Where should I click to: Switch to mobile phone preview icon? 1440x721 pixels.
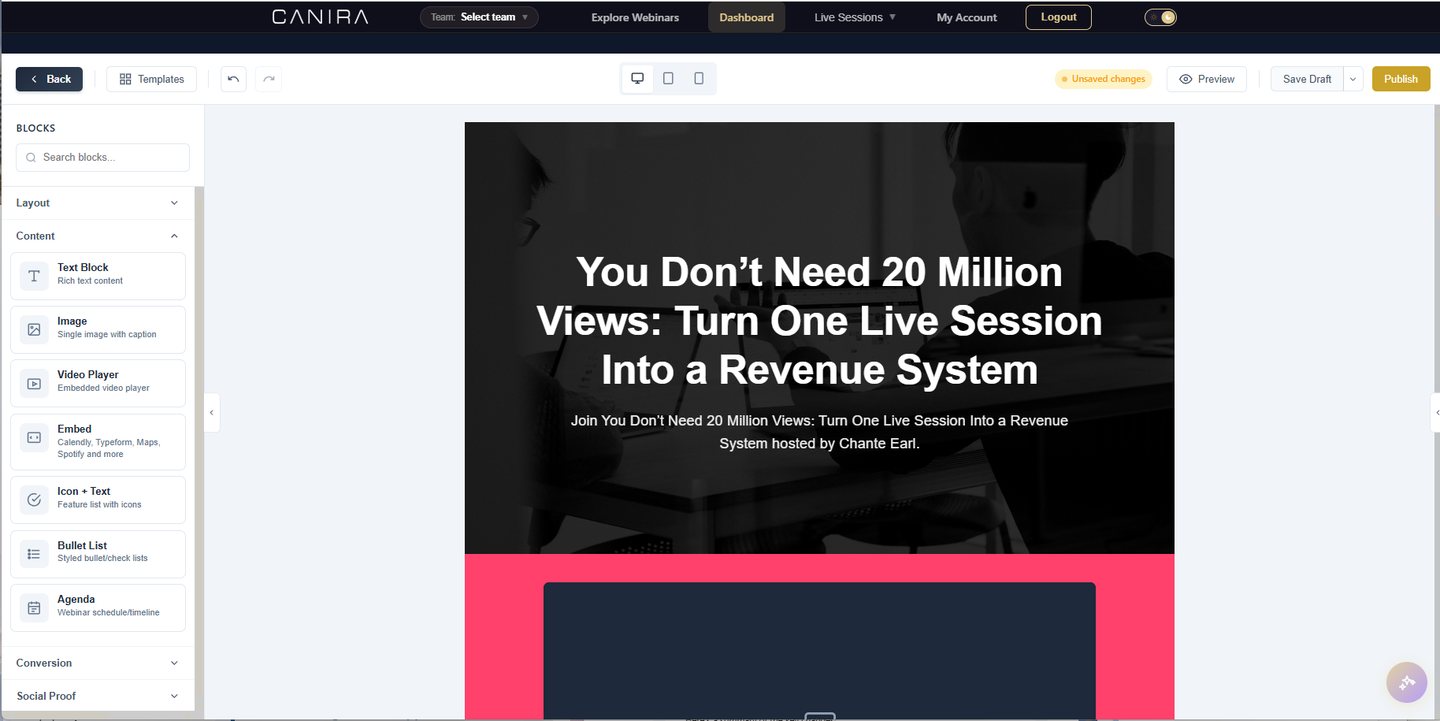tap(699, 79)
